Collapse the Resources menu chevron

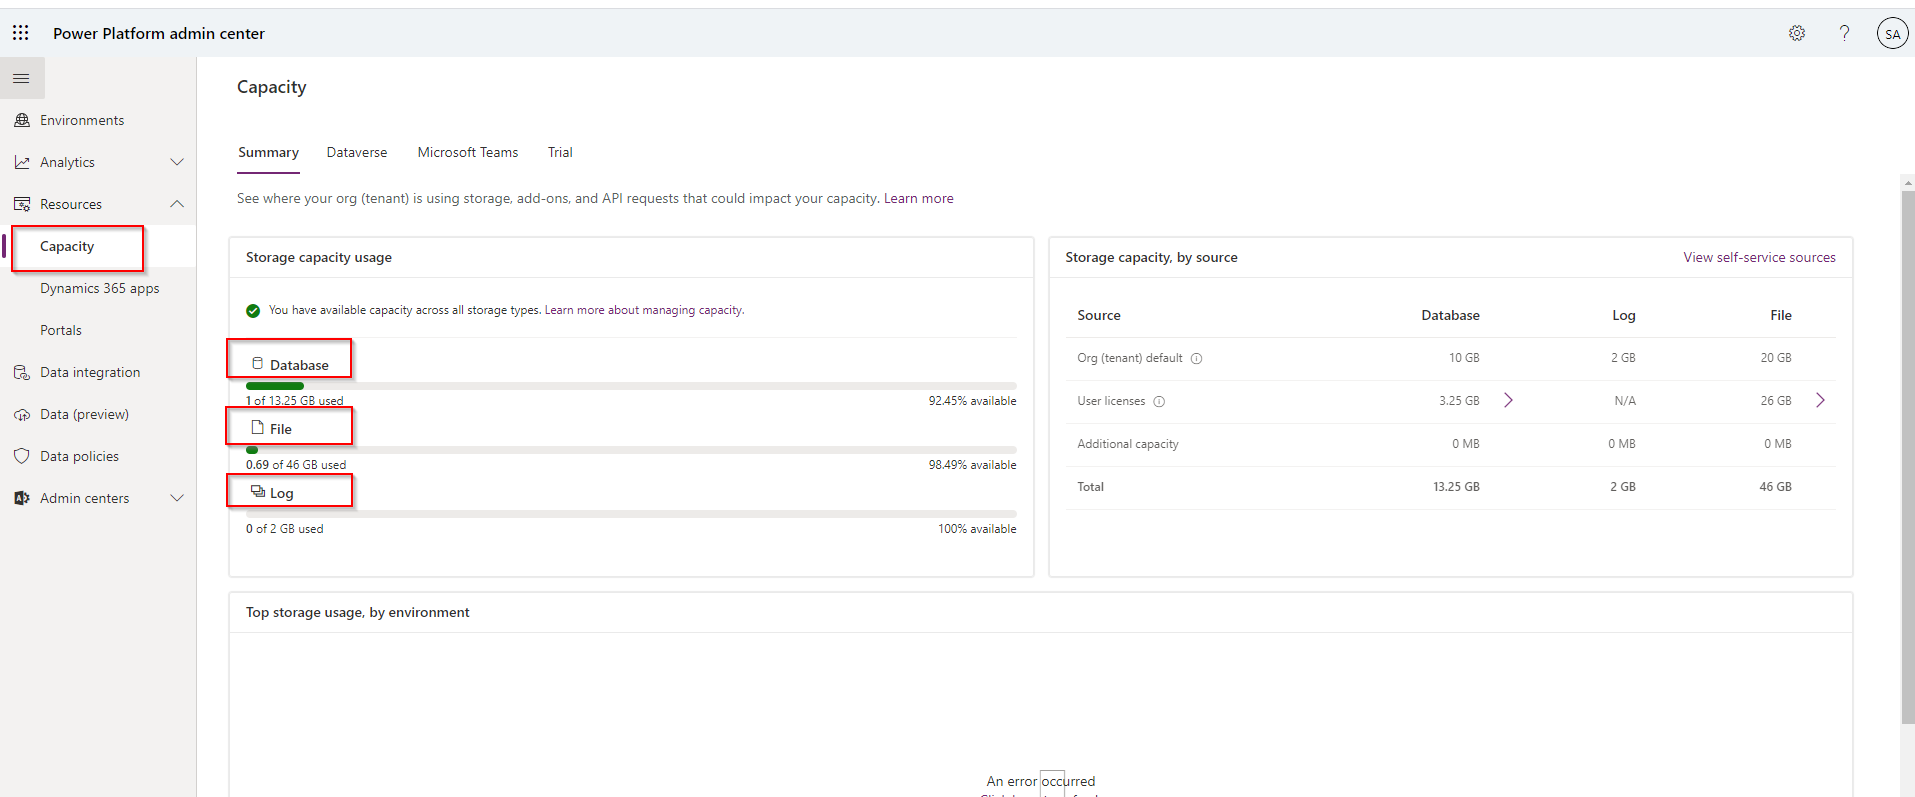[177, 204]
